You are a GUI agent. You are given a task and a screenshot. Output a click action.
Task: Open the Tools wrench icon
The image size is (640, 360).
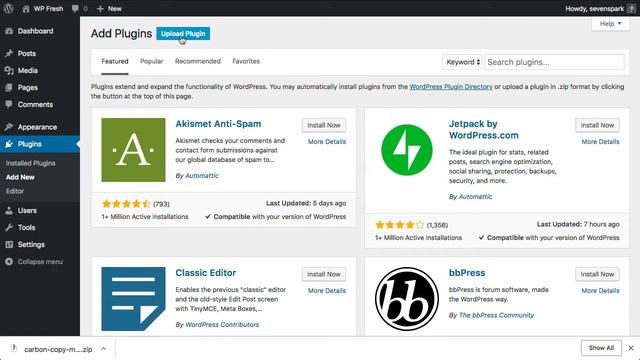(9, 227)
